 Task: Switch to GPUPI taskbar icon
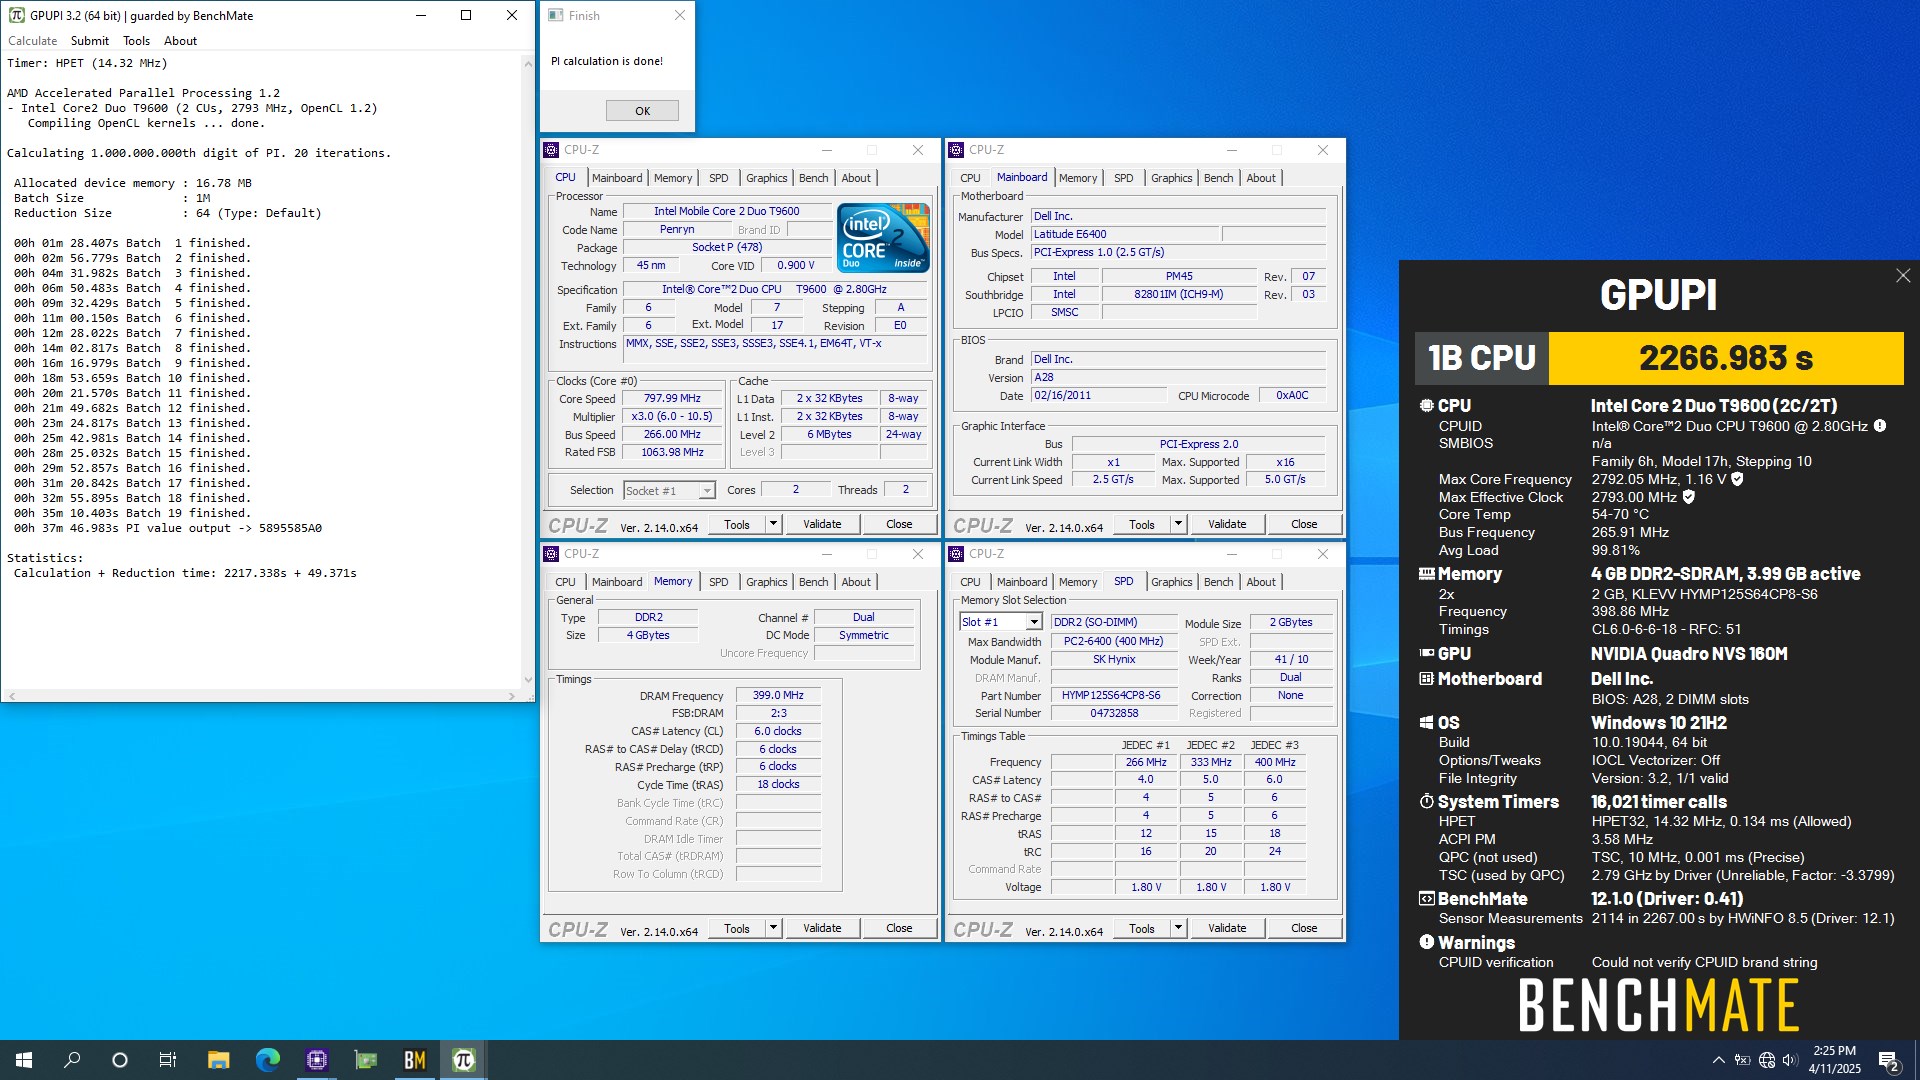tap(463, 1060)
